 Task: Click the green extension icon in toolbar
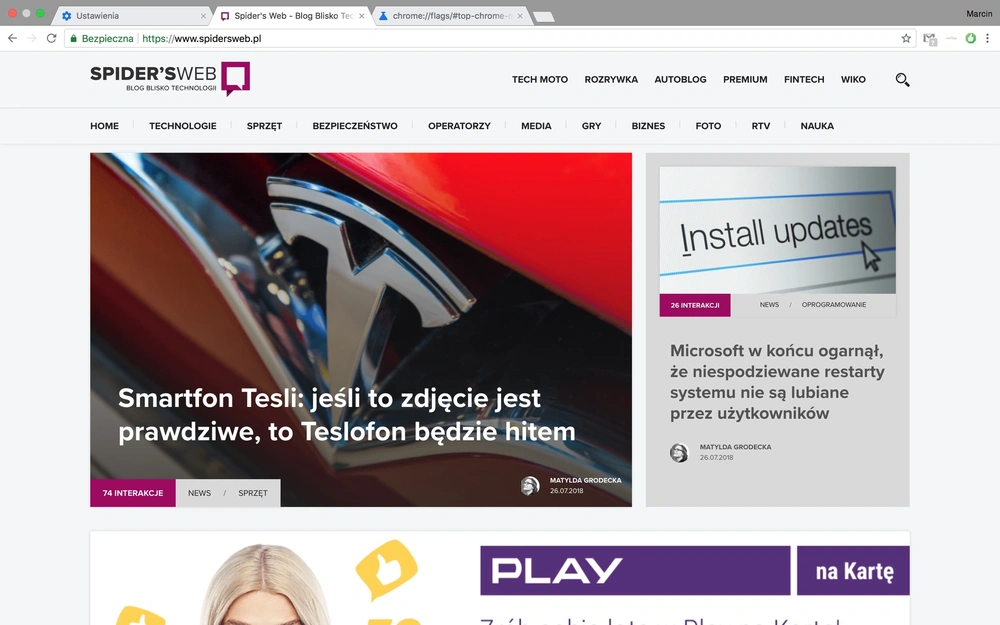click(970, 38)
